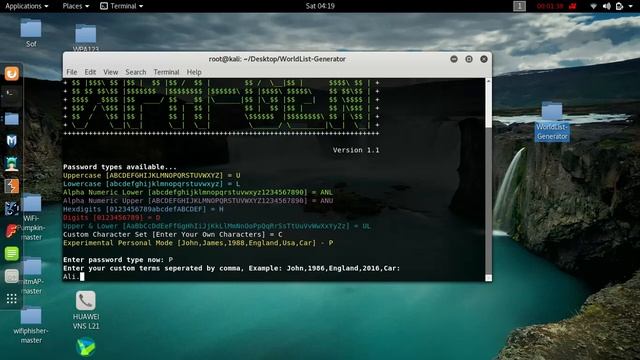Image resolution: width=640 pixels, height=360 pixels.
Task: Click the Experimental Personal Mode line
Action: pyautogui.click(x=198, y=243)
